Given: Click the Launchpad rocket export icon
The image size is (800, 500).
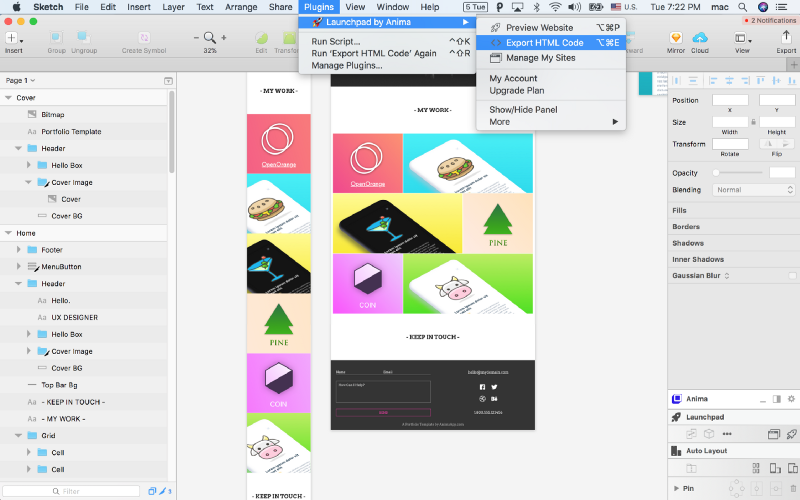Looking at the screenshot, I should (x=791, y=434).
